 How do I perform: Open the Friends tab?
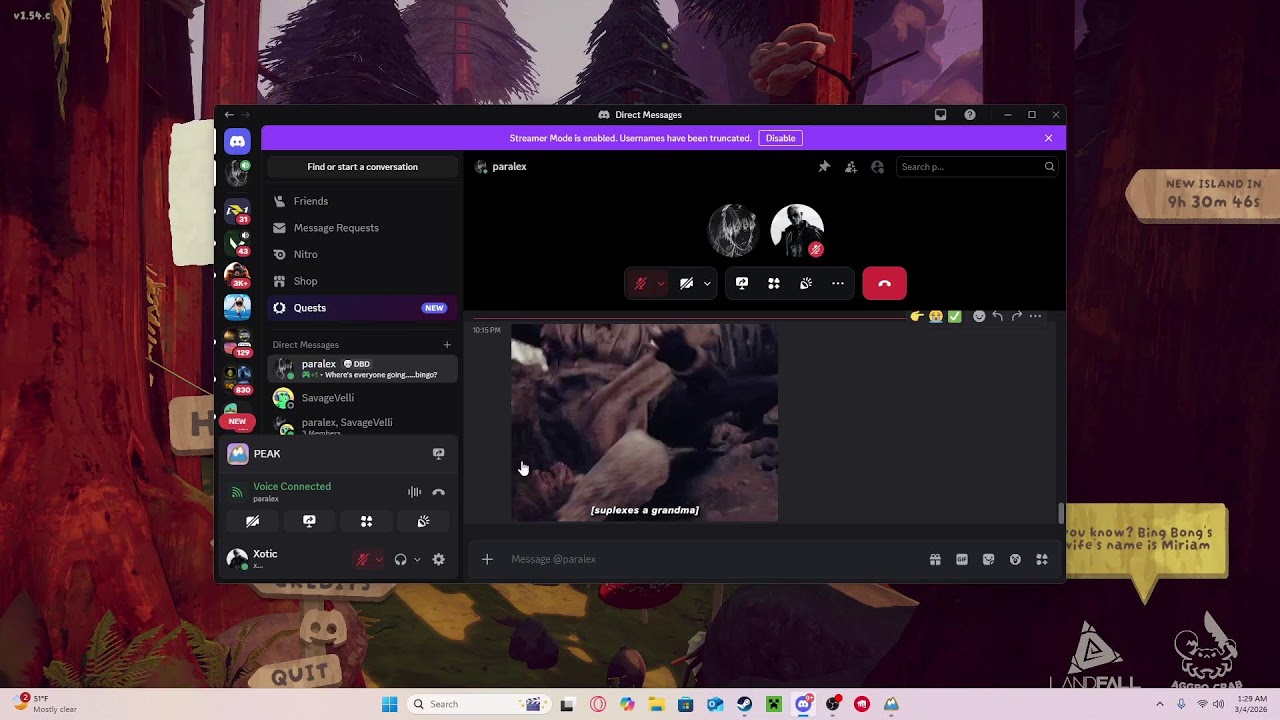[x=362, y=201]
